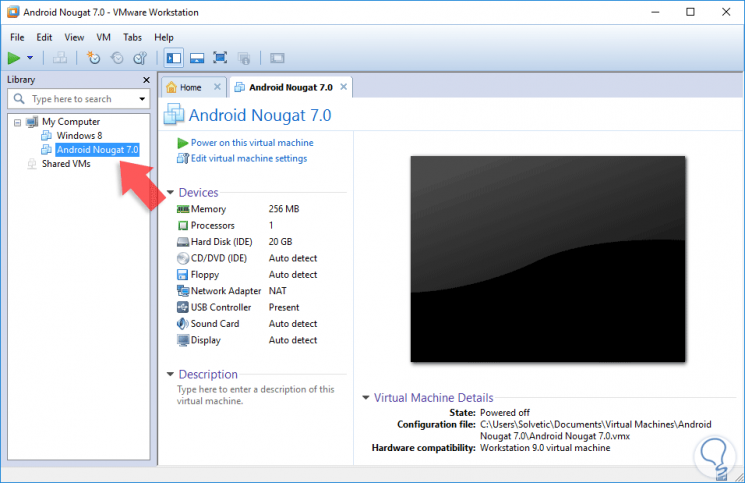This screenshot has width=745, height=483.
Task: Click the revert to snapshot icon
Action: point(117,58)
